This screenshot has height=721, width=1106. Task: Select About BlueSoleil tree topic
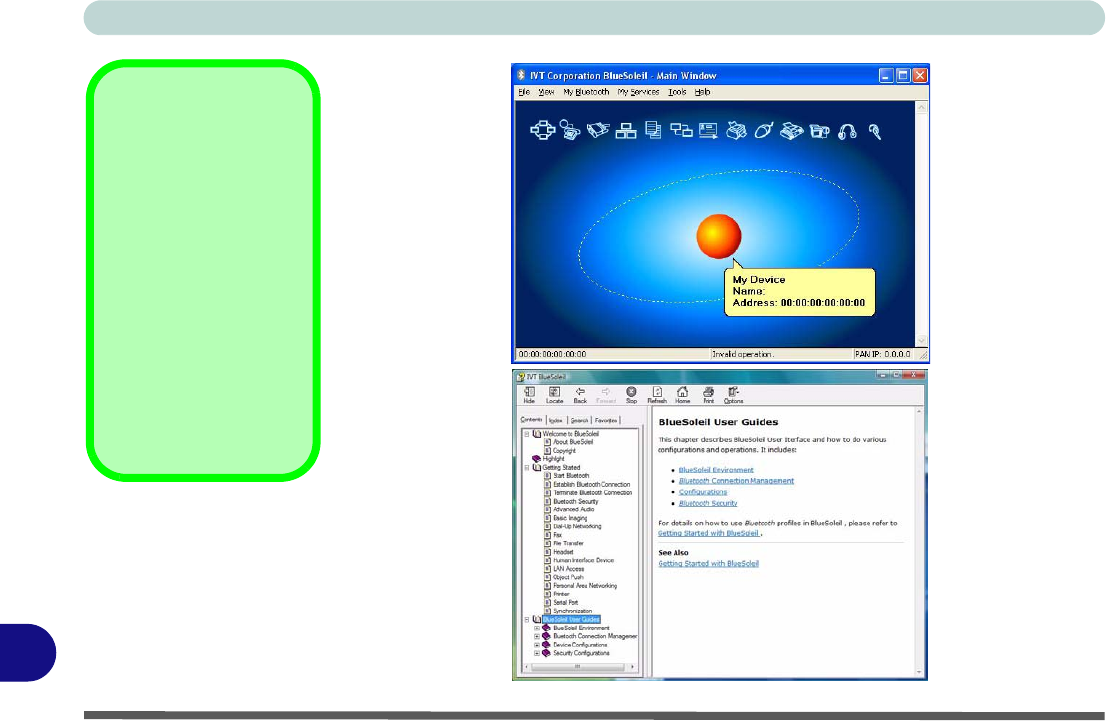coord(573,442)
